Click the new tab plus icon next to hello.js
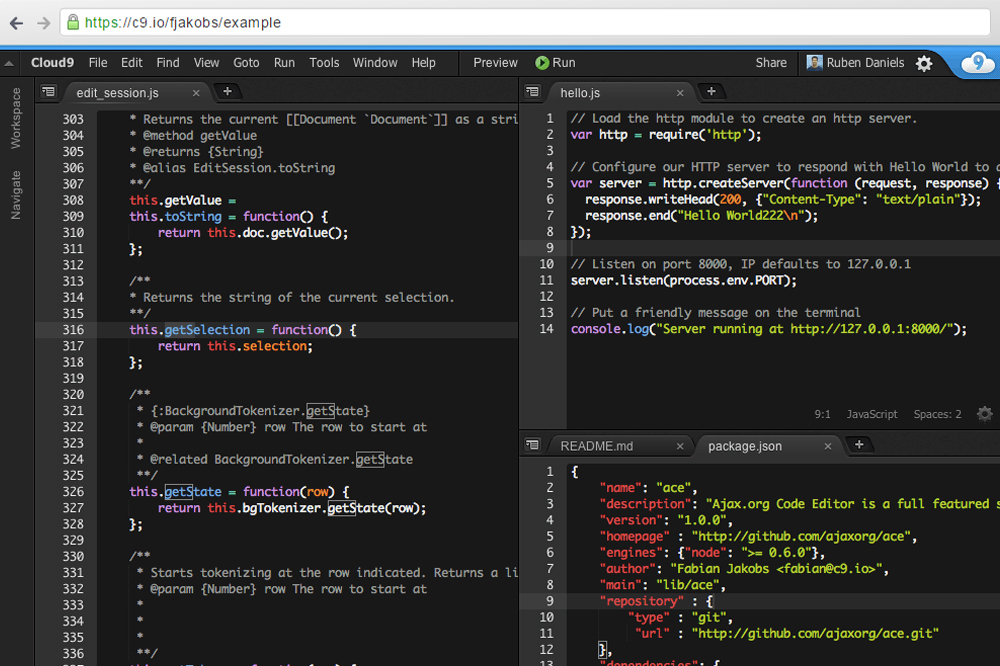1000x666 pixels. tap(710, 91)
